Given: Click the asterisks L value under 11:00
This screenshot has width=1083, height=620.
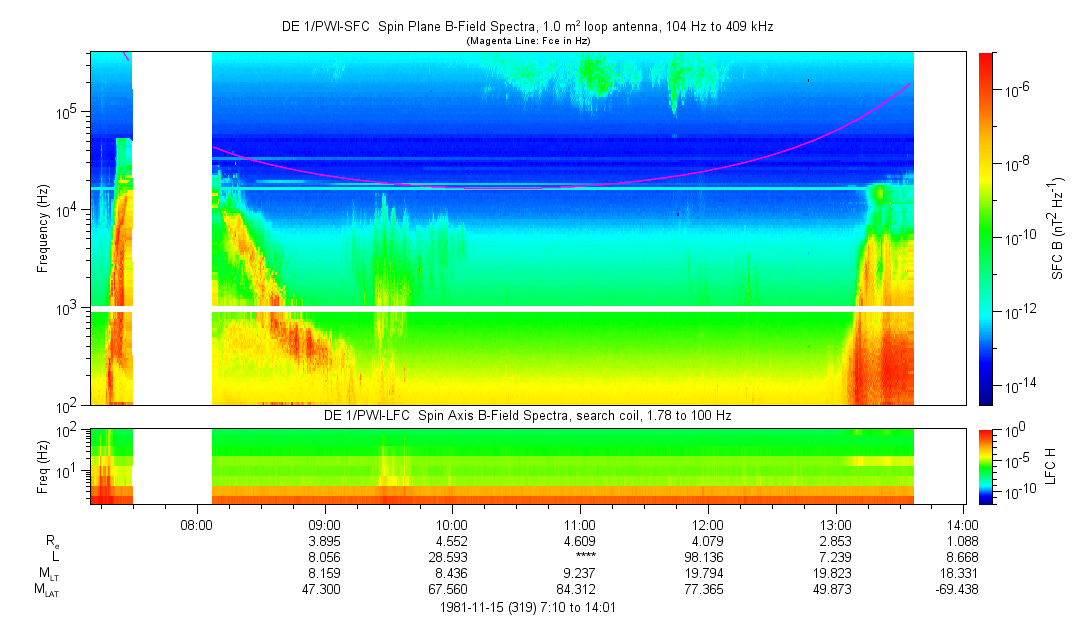Looking at the screenshot, I should 579,558.
